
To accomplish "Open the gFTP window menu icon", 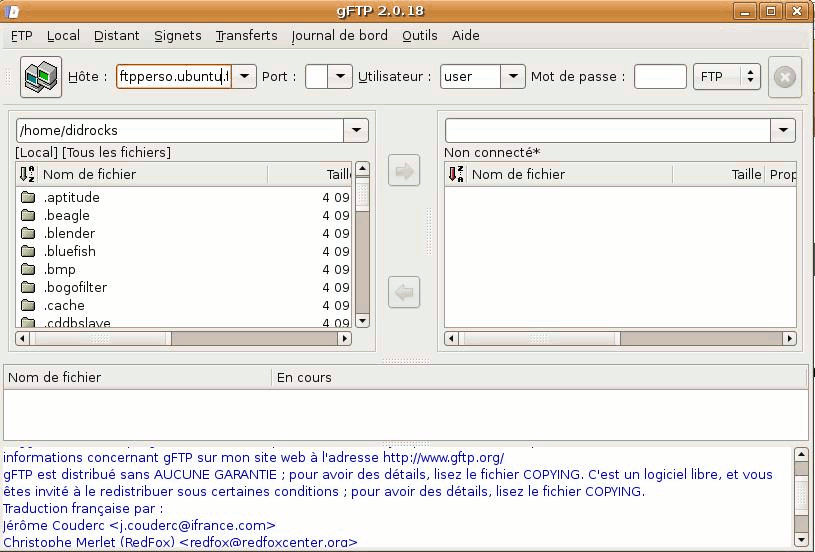I will tap(12, 11).
